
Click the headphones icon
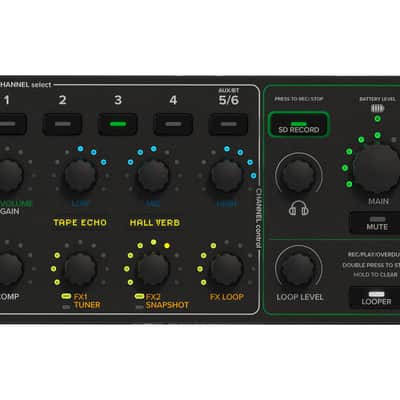[x=299, y=208]
